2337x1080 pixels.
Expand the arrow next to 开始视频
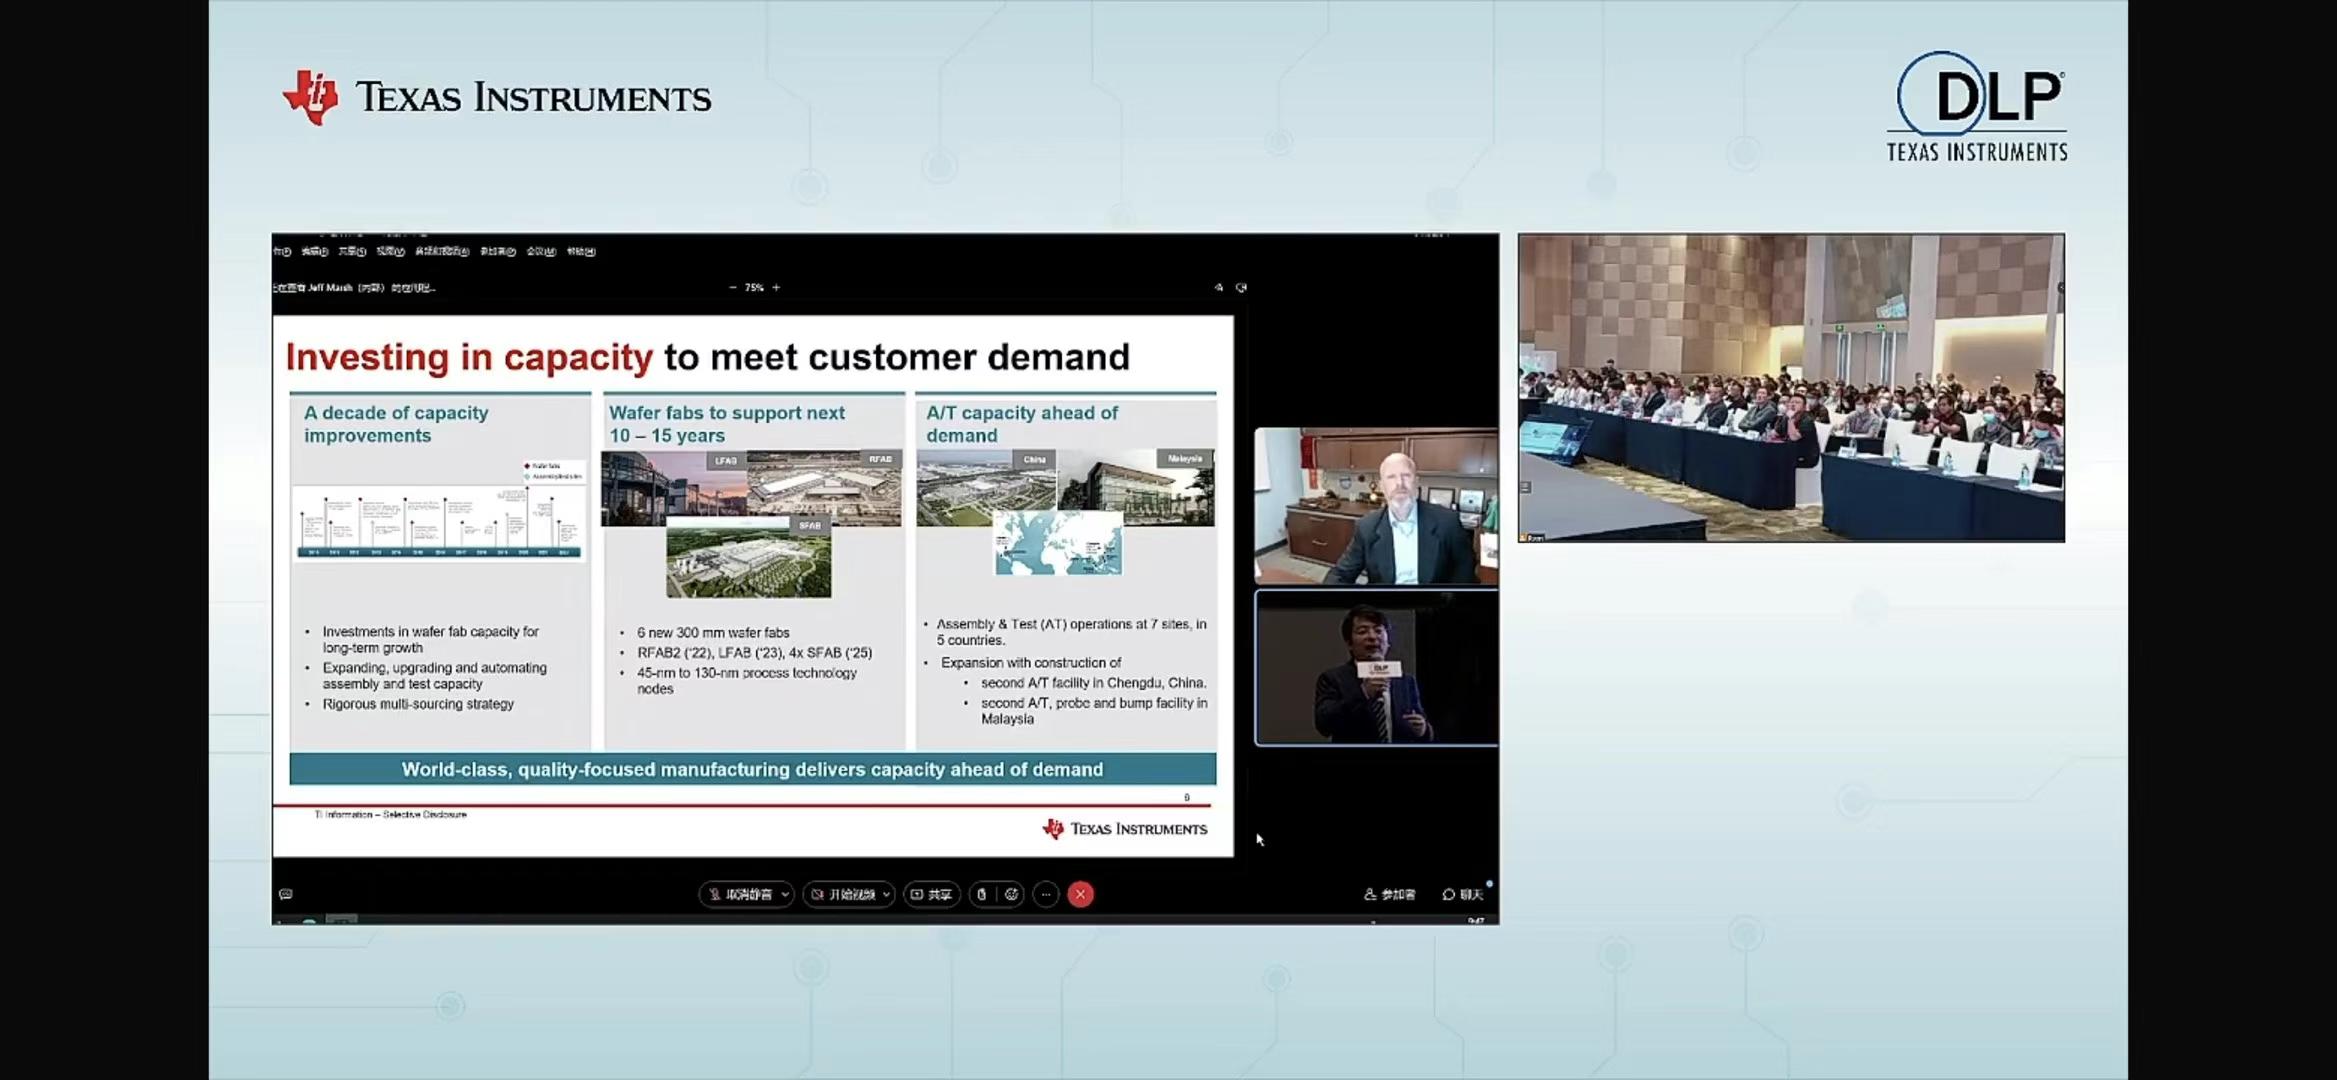[x=886, y=894]
